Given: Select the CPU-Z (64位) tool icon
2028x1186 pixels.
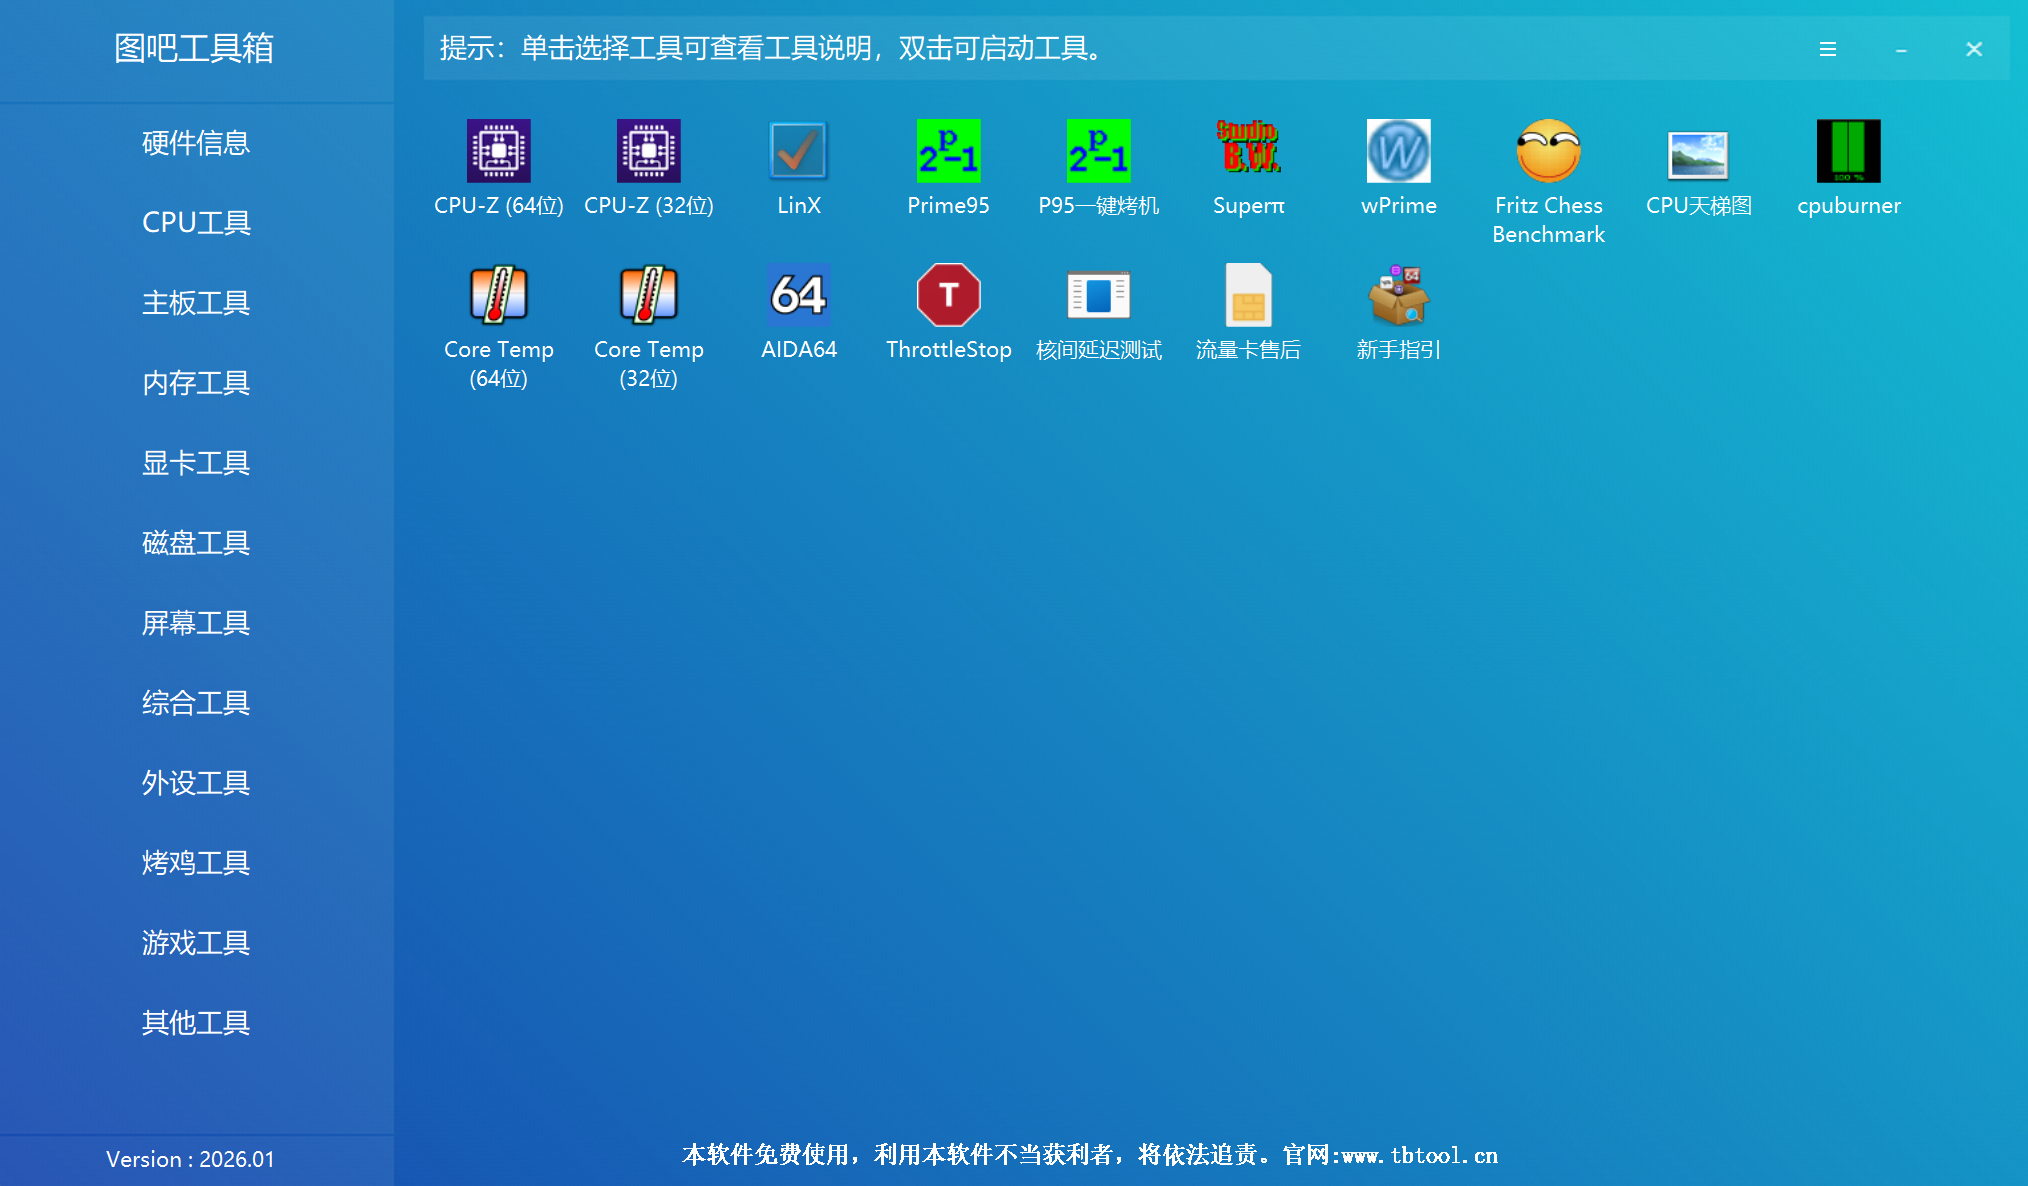Looking at the screenshot, I should (x=498, y=151).
